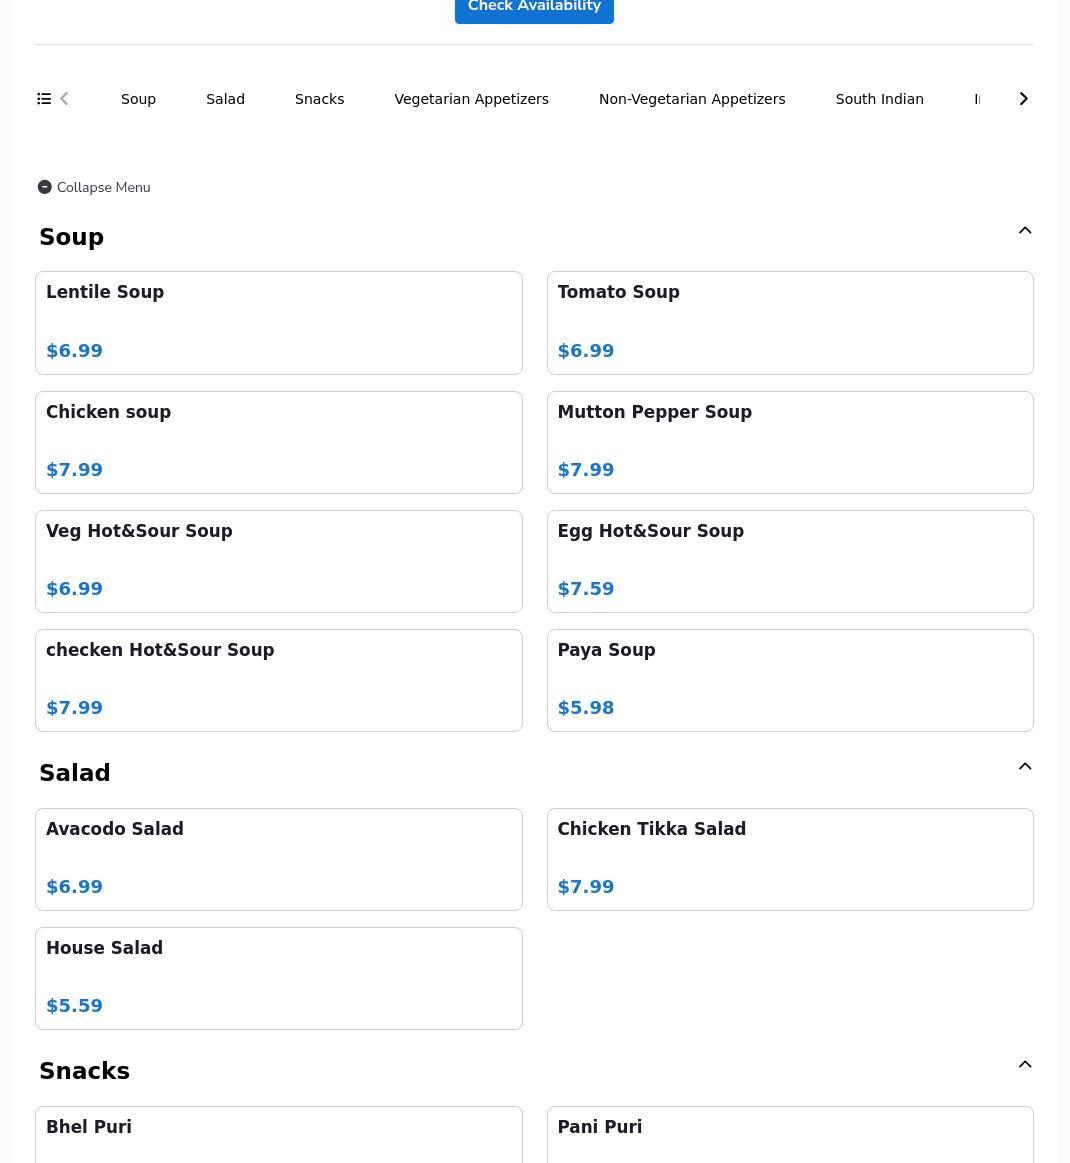
Task: Click the Collapse Menu minus icon
Action: tap(44, 187)
